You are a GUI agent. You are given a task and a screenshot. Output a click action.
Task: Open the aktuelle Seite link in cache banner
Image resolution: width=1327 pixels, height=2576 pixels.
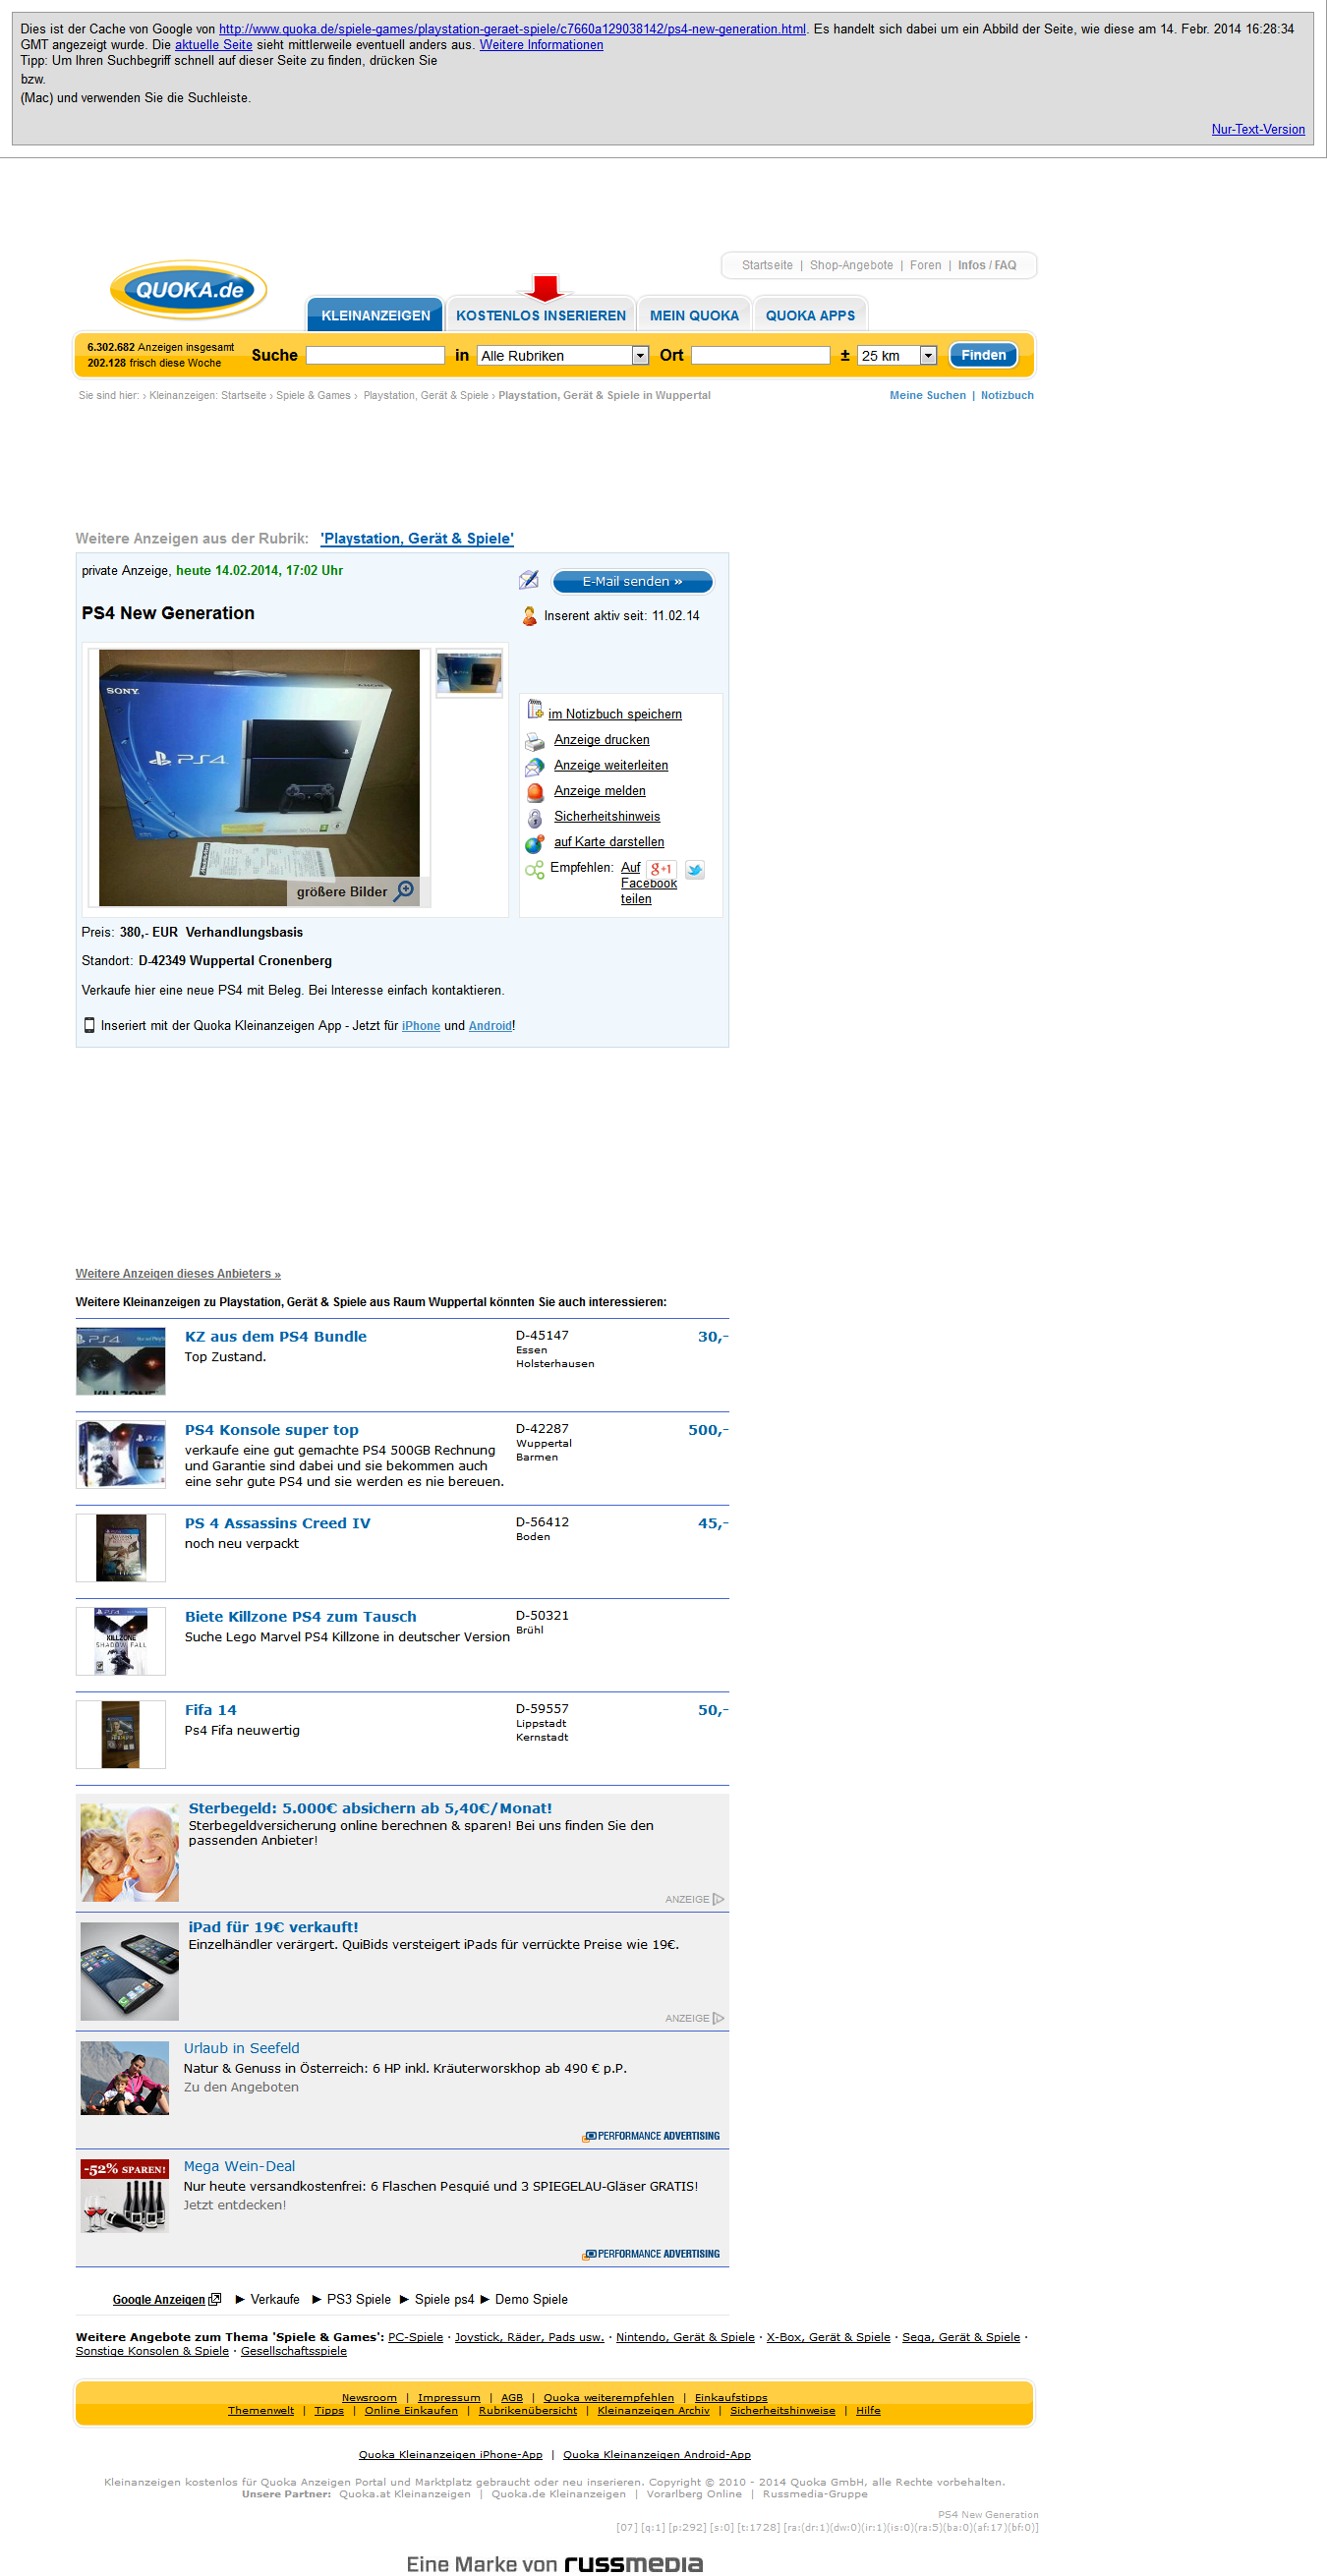click(x=213, y=45)
